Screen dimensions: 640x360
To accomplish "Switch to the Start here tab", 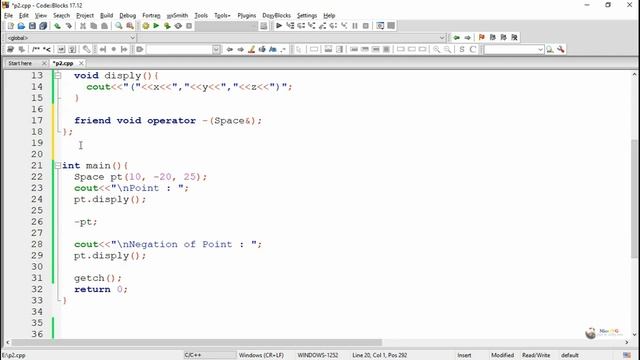I will 20,63.
